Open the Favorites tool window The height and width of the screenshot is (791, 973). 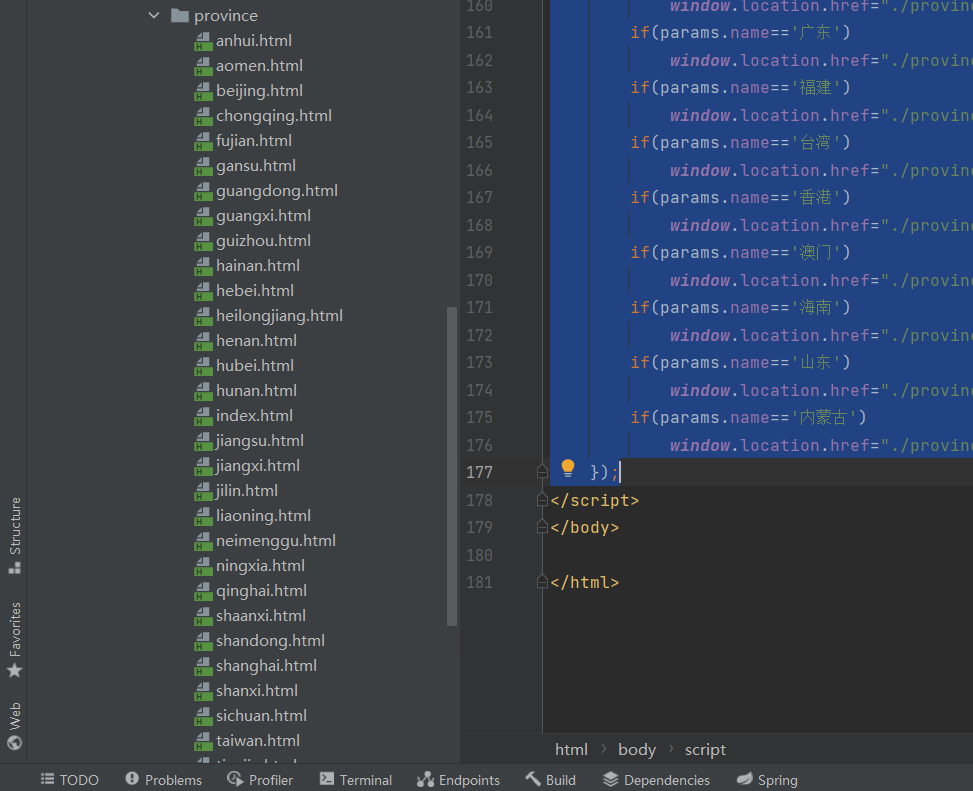14,640
